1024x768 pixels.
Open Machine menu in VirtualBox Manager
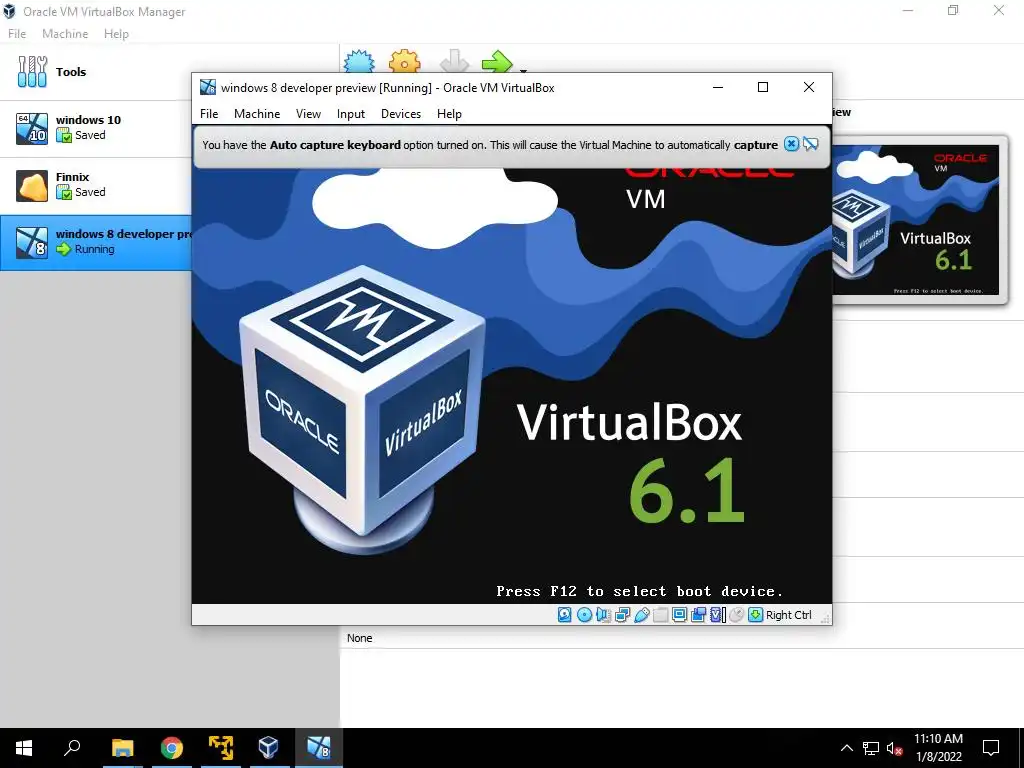click(65, 34)
